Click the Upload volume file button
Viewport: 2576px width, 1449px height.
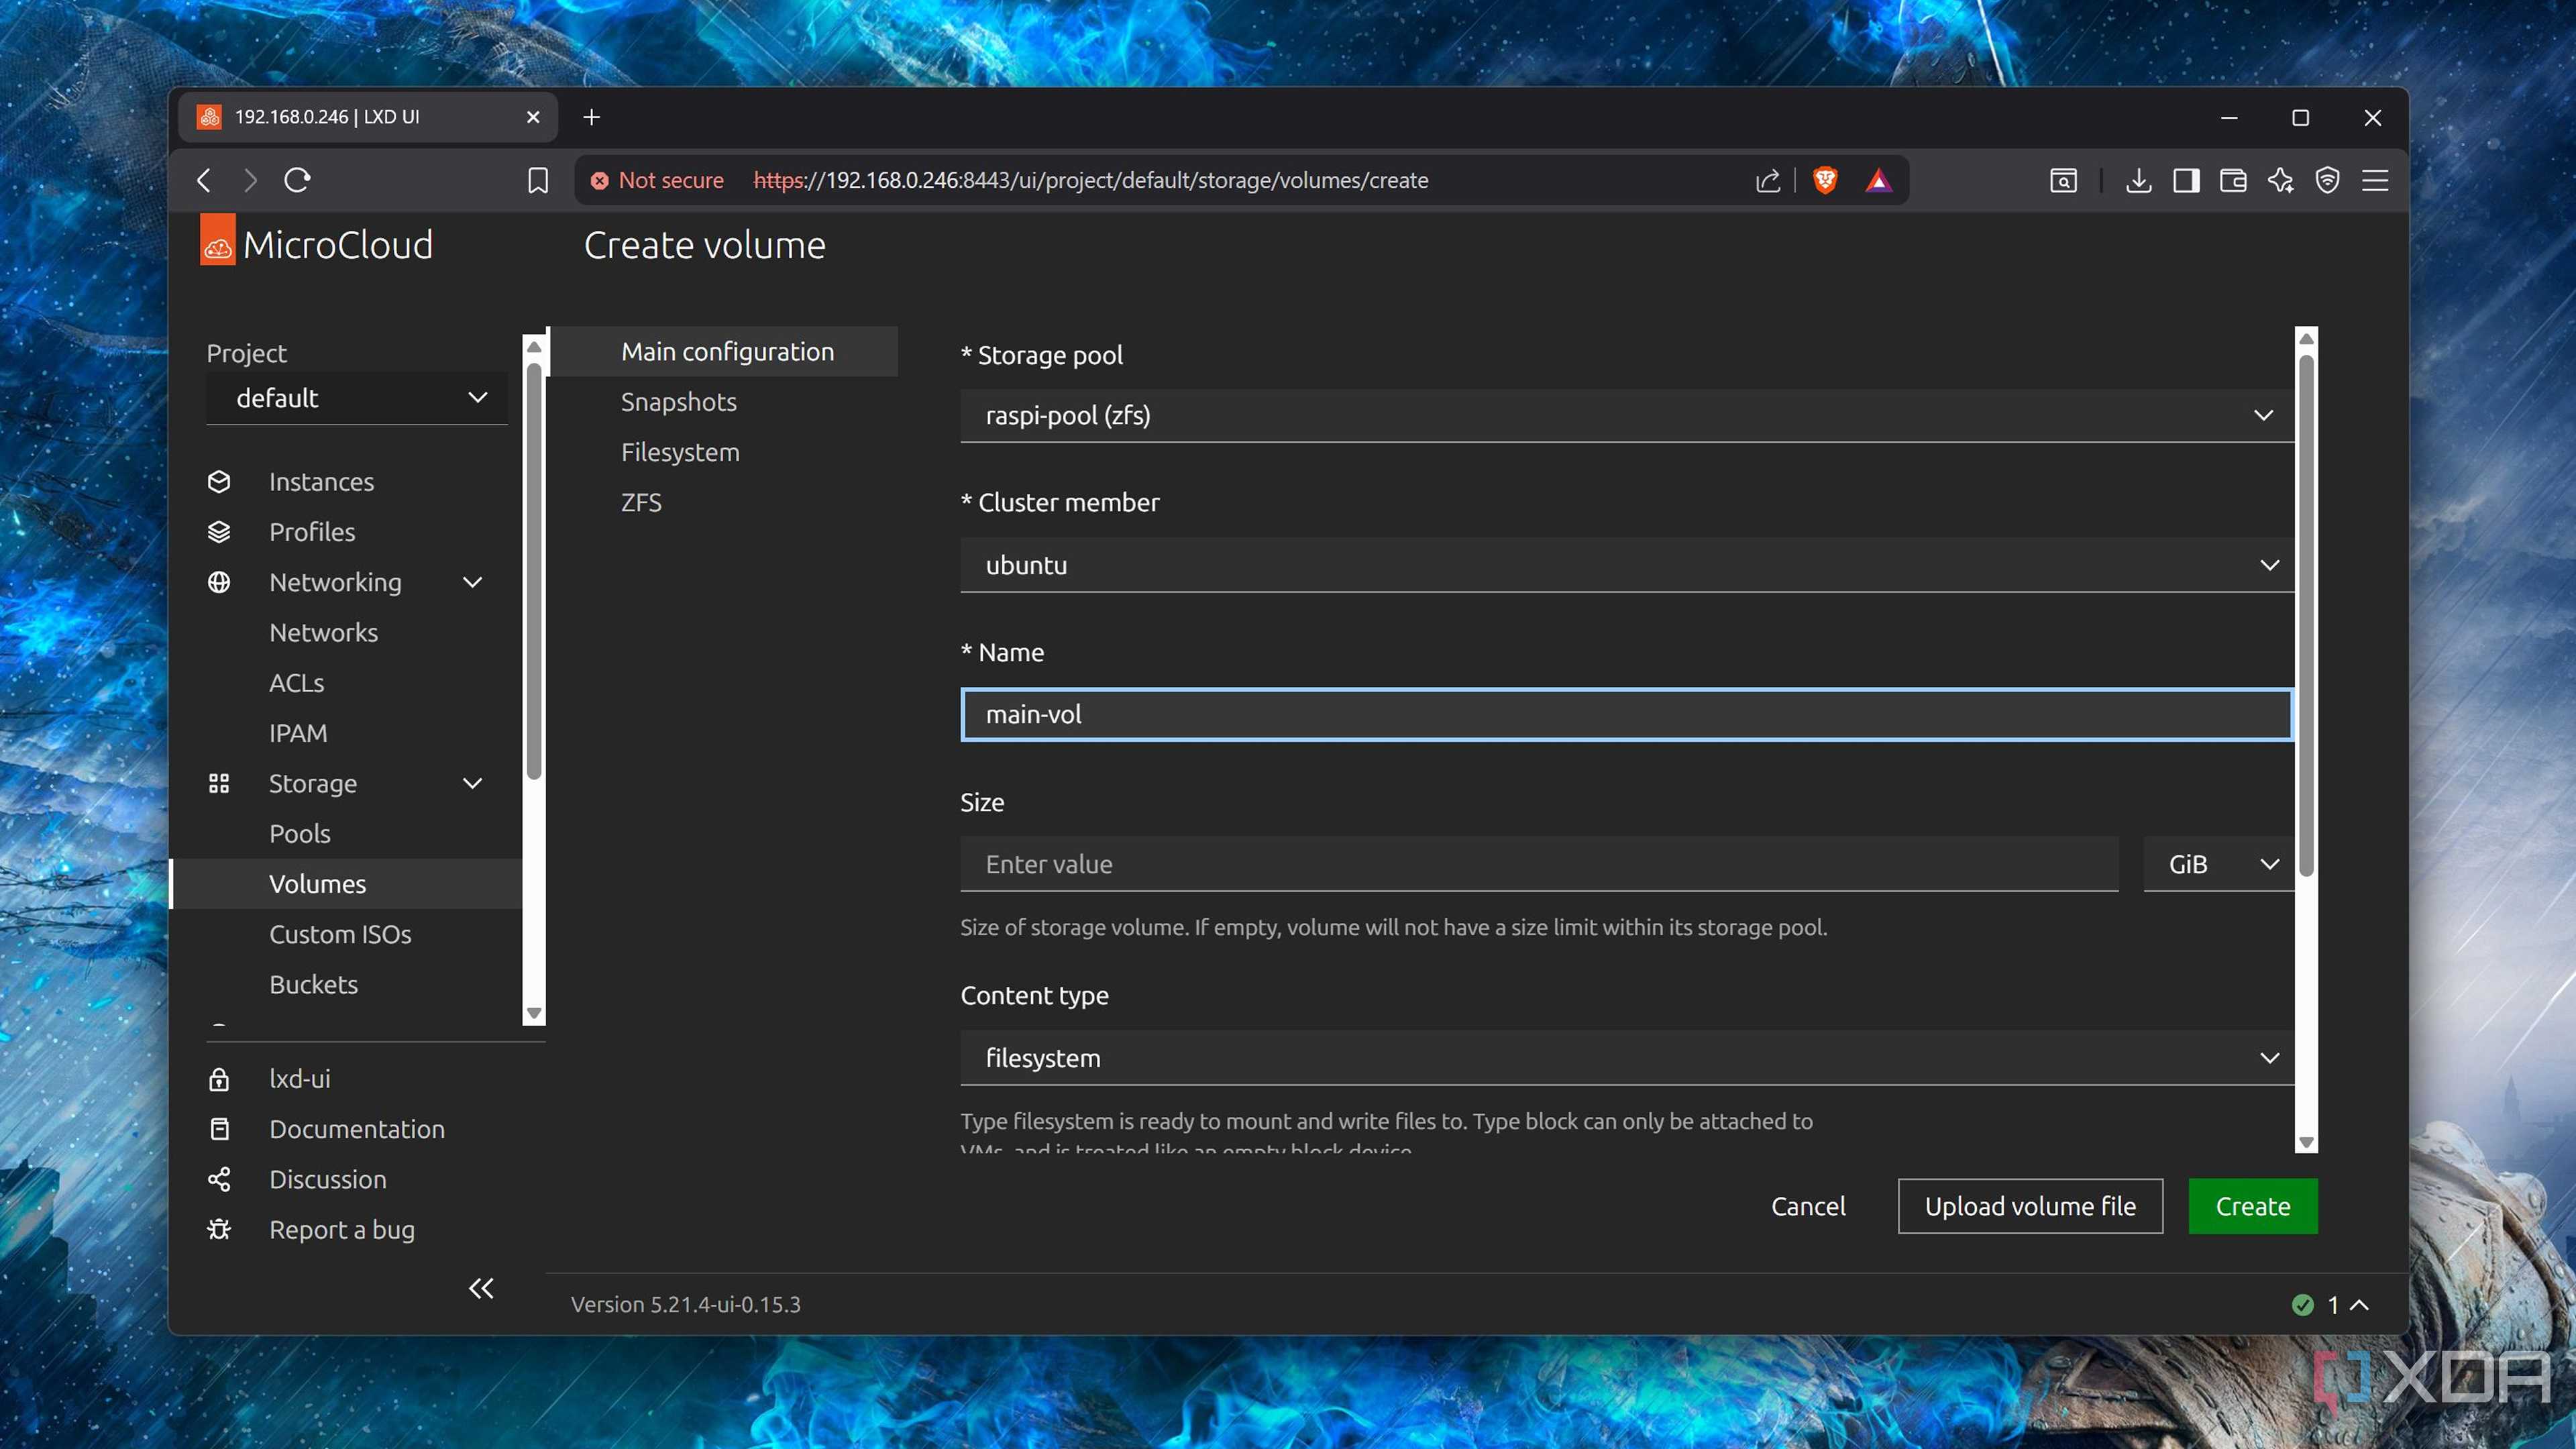[x=2030, y=1206]
